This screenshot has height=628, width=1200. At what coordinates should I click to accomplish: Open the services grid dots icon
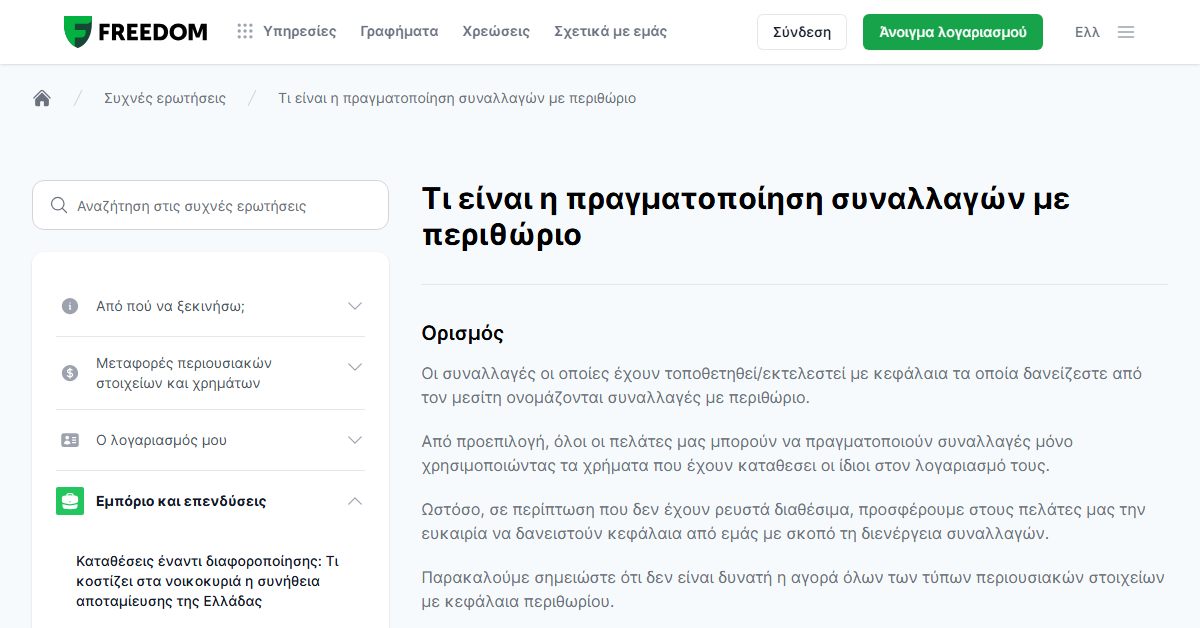tap(245, 32)
